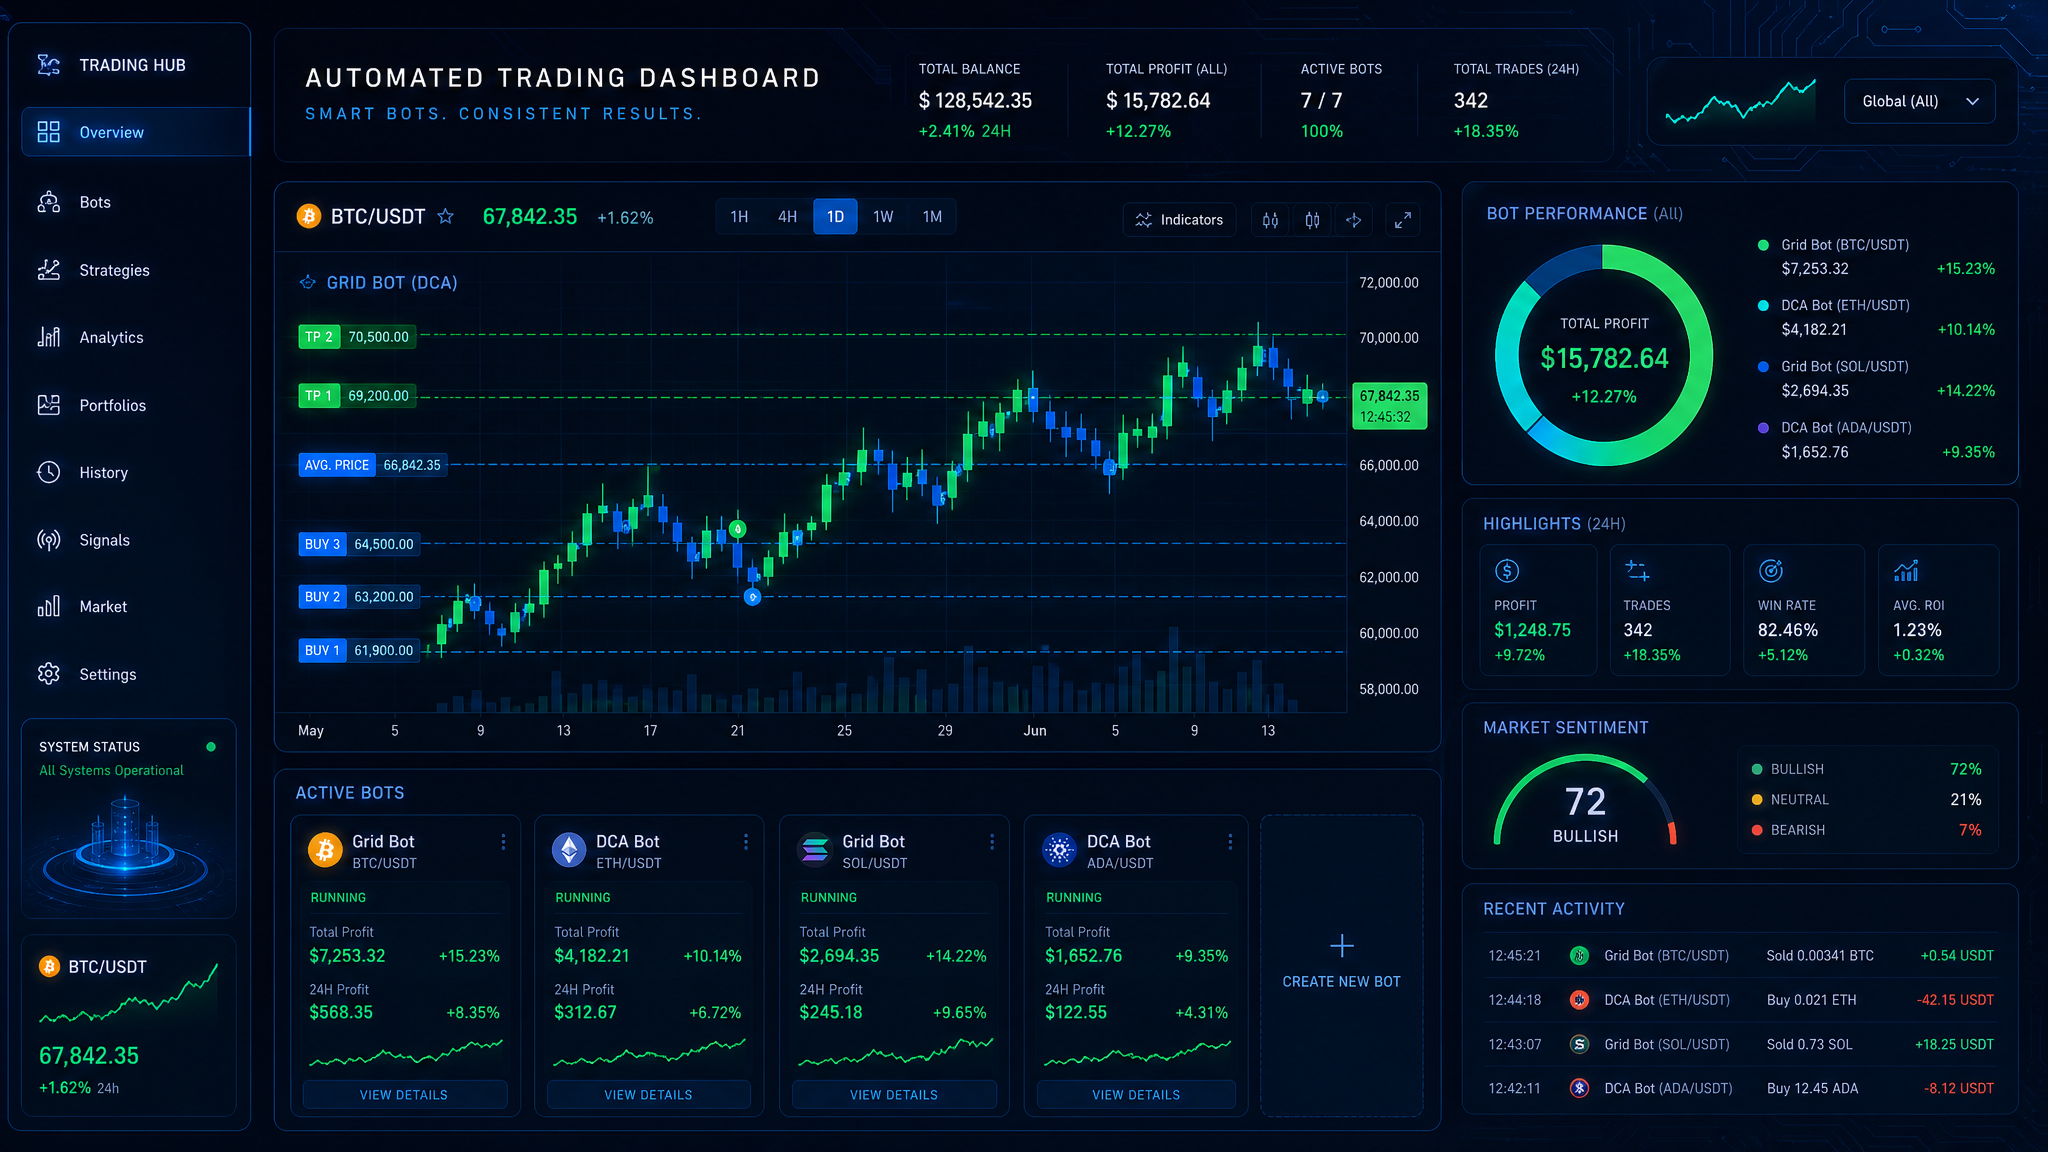View details for DCA Bot ADA/USDT

(x=1136, y=1095)
